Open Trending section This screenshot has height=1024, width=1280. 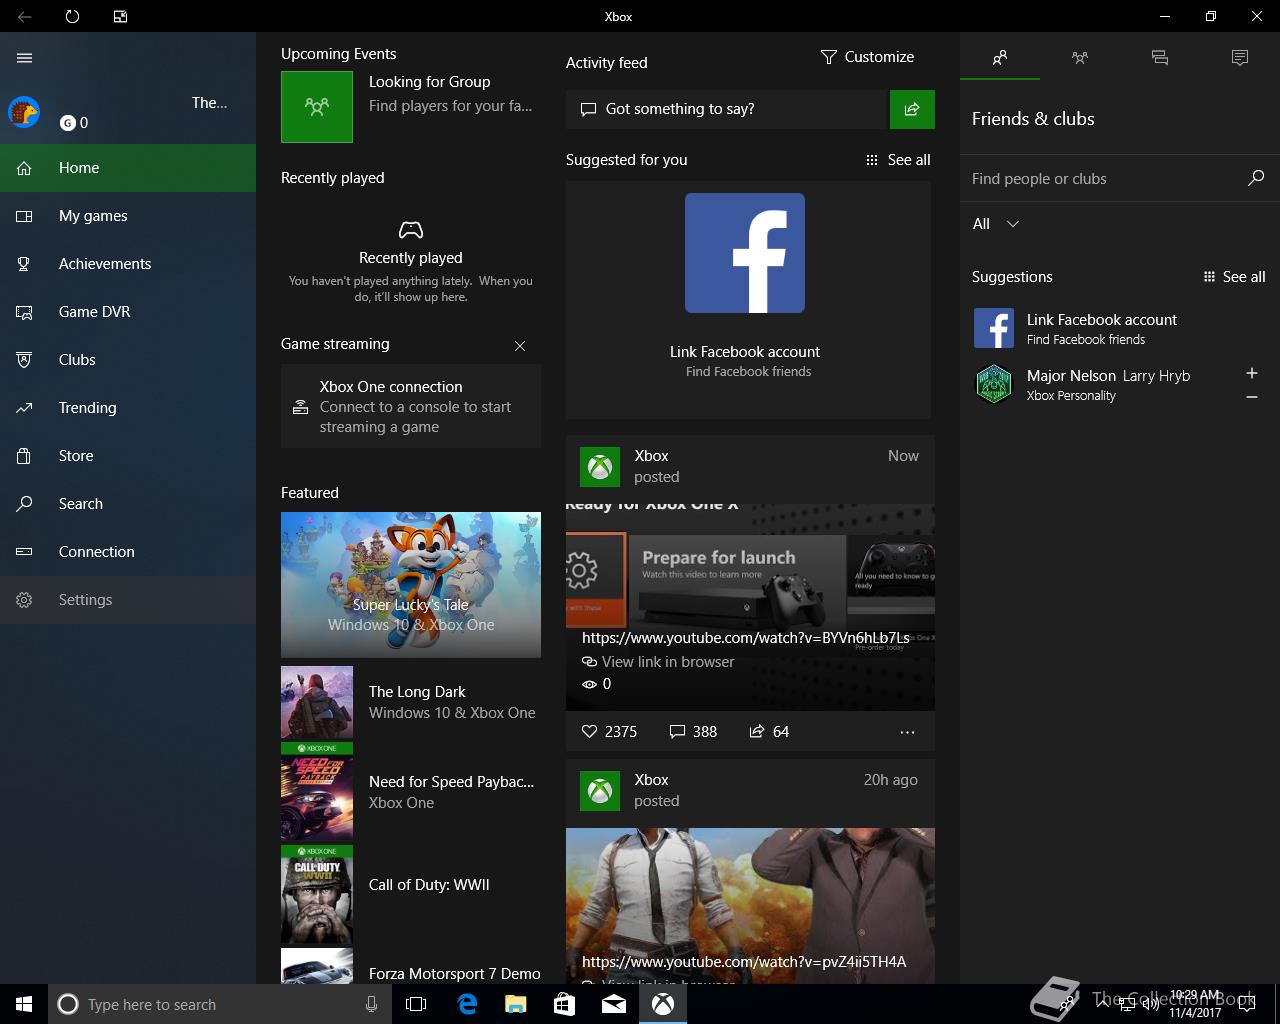(128, 408)
